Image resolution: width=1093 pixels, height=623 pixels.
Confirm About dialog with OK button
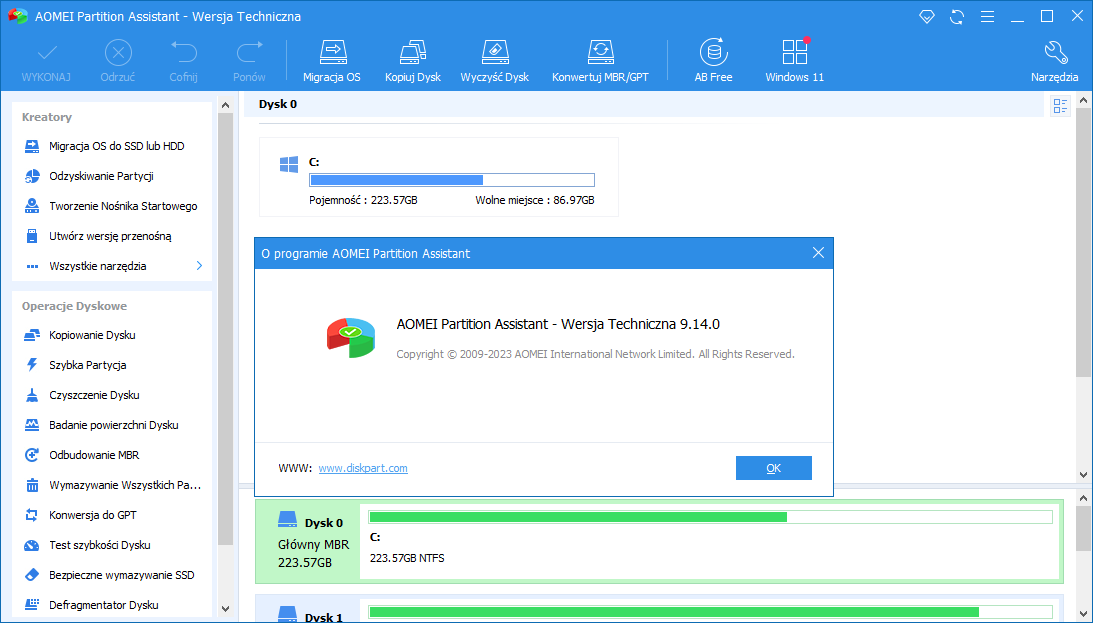coord(774,468)
